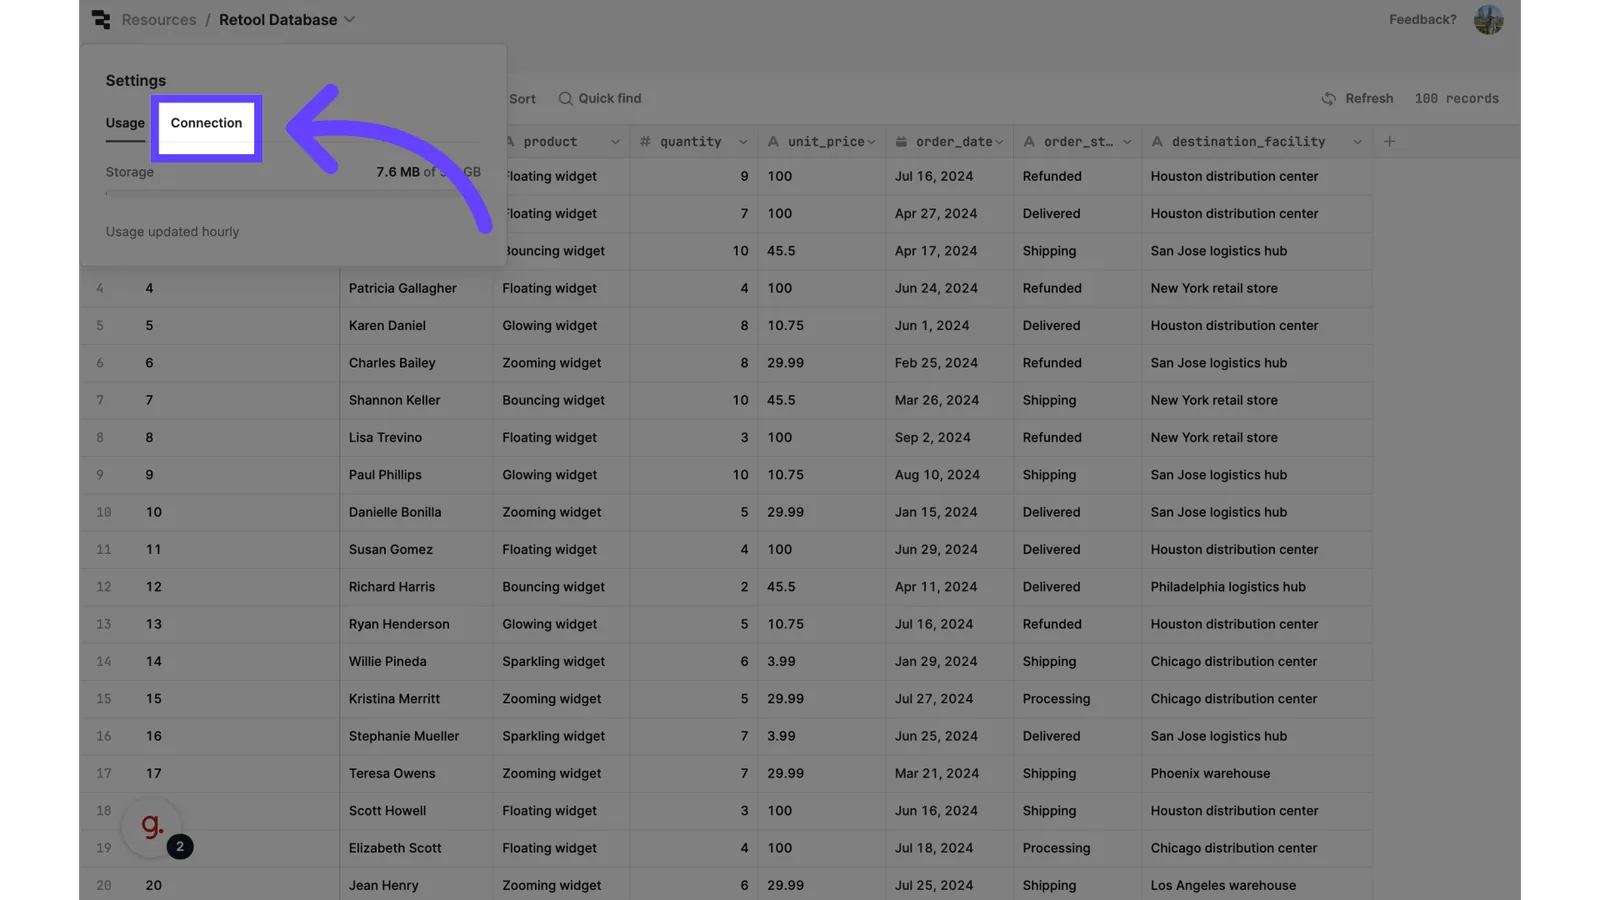Select the Willie Pineda cell

(x=416, y=662)
